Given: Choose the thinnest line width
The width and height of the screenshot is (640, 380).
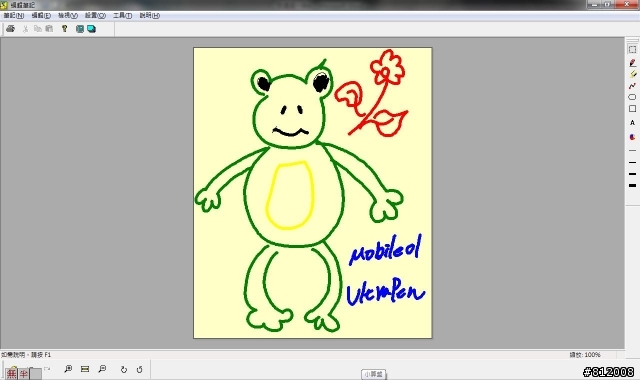Looking at the screenshot, I should point(632,151).
